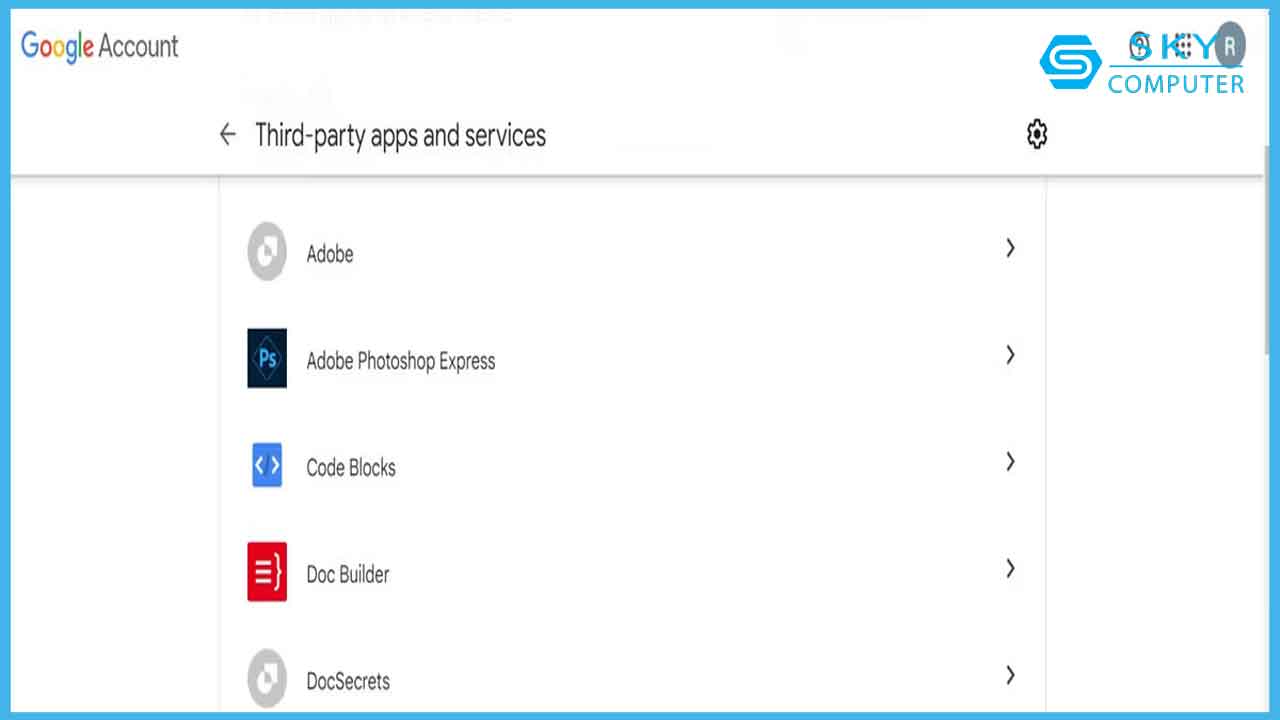Open the Adobe Photoshop Express label
This screenshot has height=720, width=1280.
(400, 361)
